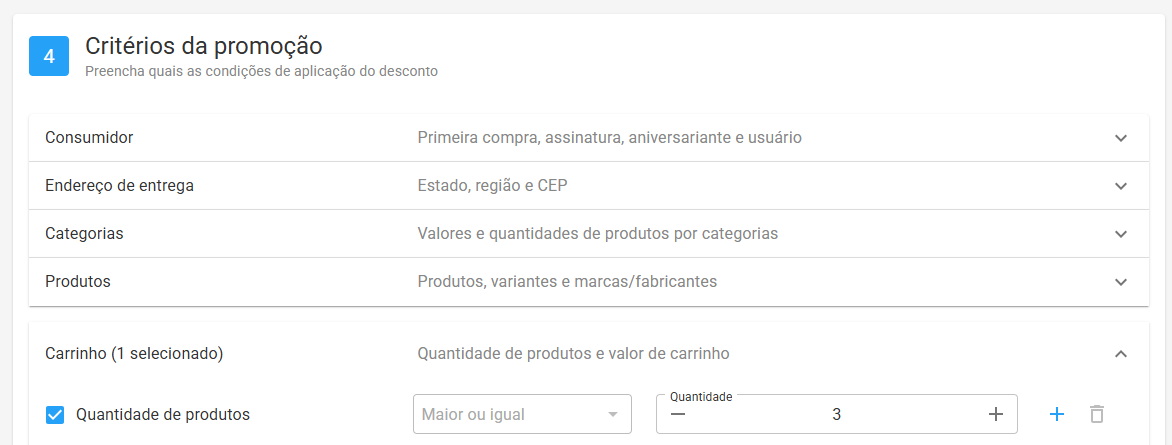Screen dimensions: 1172x445
Task: Click the Quantidade de produtos label
Action: point(163,414)
